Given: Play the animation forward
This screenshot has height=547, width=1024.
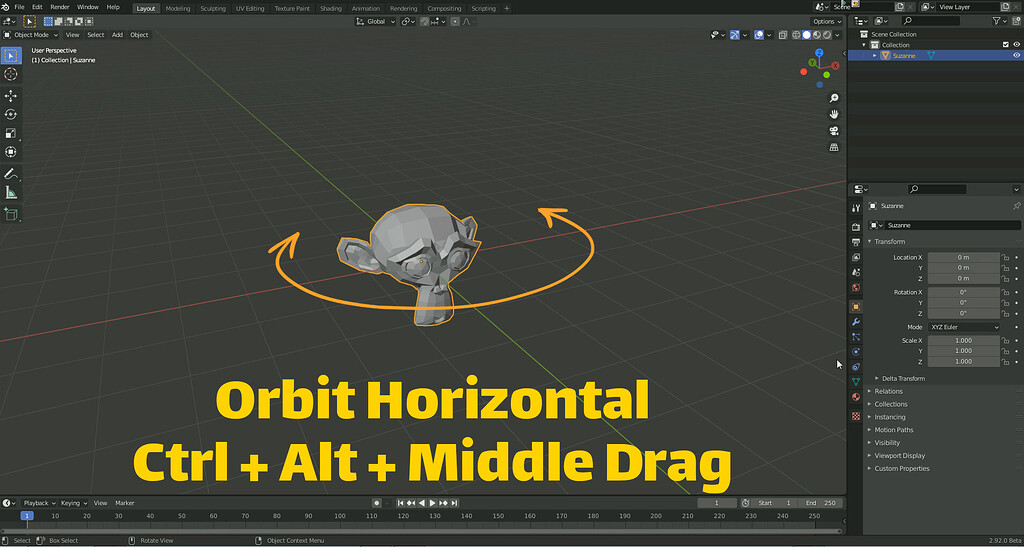Looking at the screenshot, I should [432, 503].
